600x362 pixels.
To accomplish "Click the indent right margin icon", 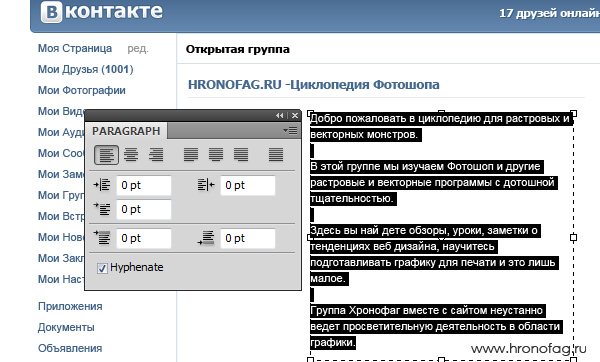I will click(x=206, y=185).
